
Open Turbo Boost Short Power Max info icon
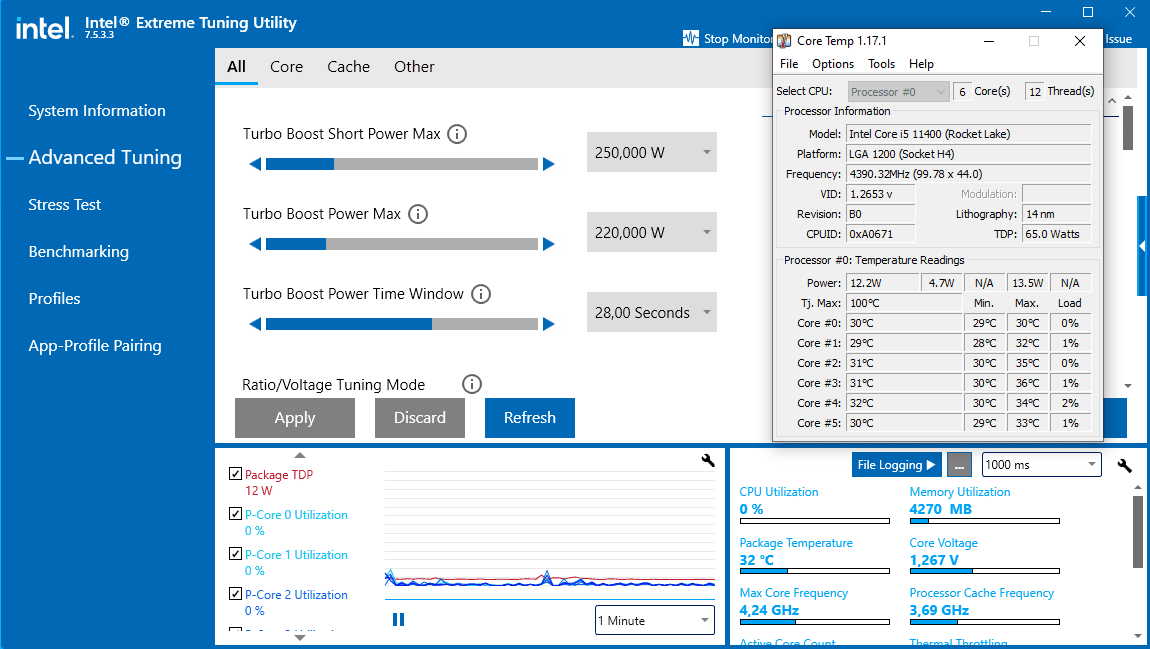click(x=457, y=134)
